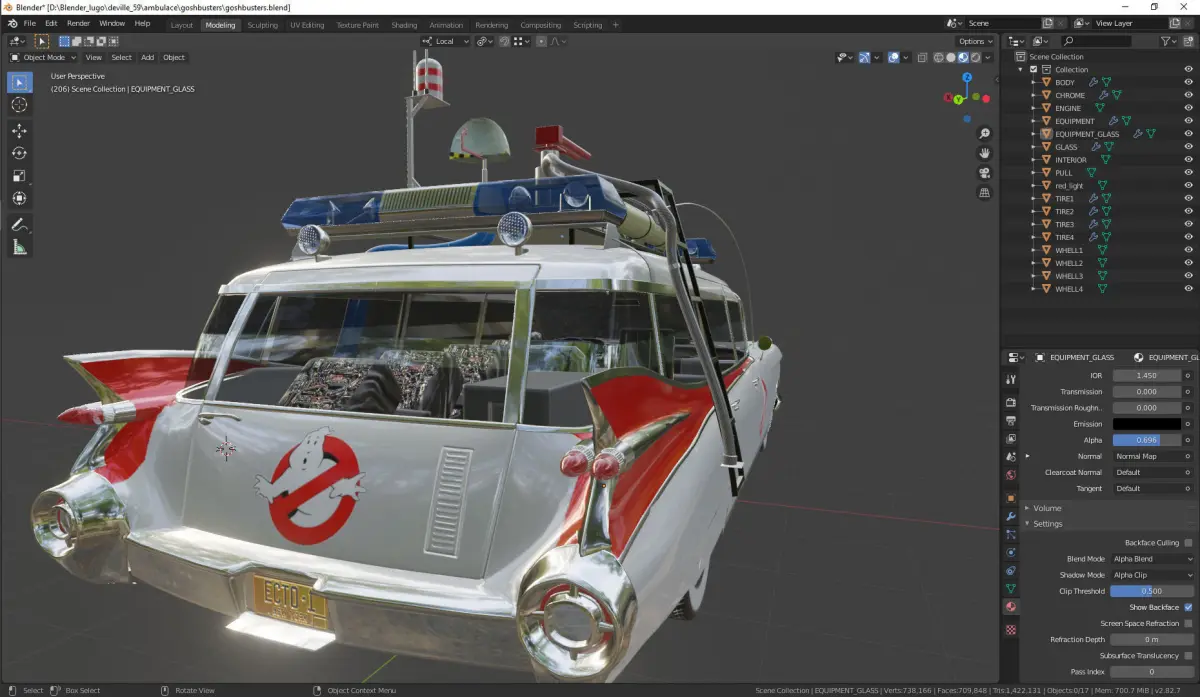This screenshot has height=697, width=1200.
Task: Collapse the Collection tree node
Action: point(1021,69)
